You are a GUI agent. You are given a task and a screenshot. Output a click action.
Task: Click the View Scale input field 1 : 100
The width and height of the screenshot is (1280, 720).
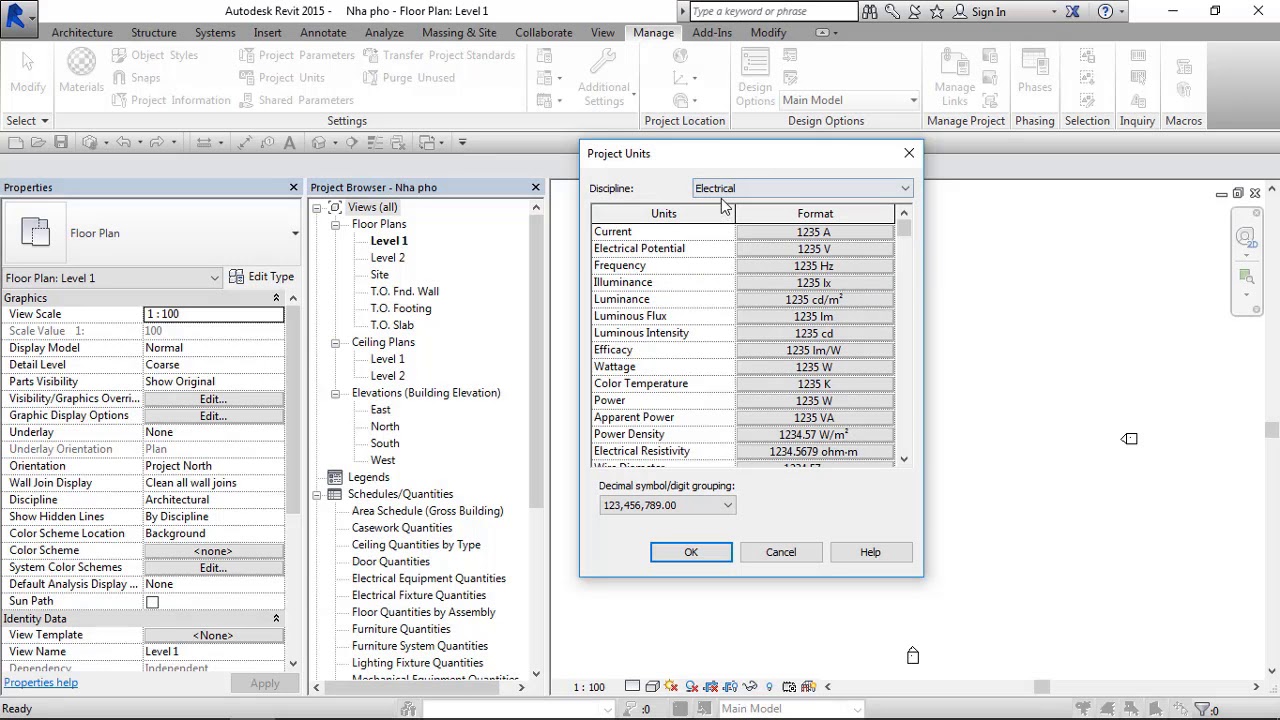(214, 314)
